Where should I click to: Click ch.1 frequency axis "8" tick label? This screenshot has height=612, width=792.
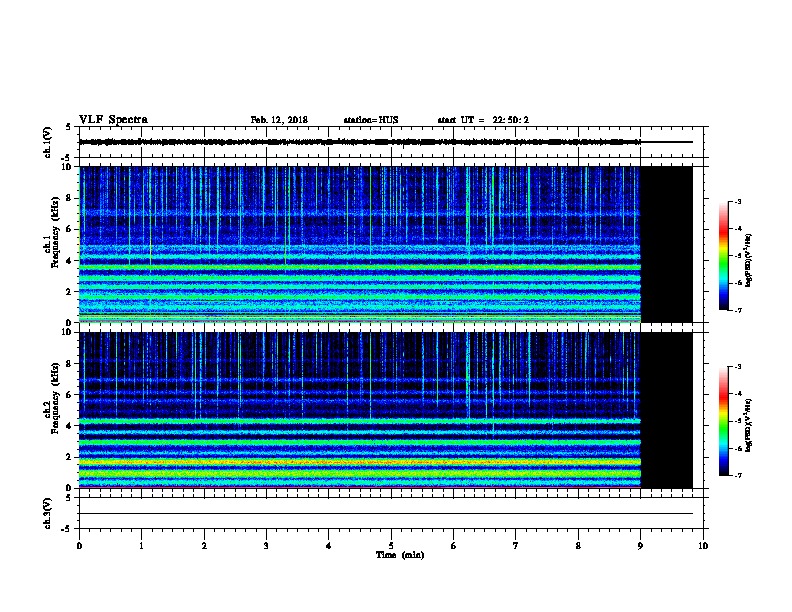(69, 198)
